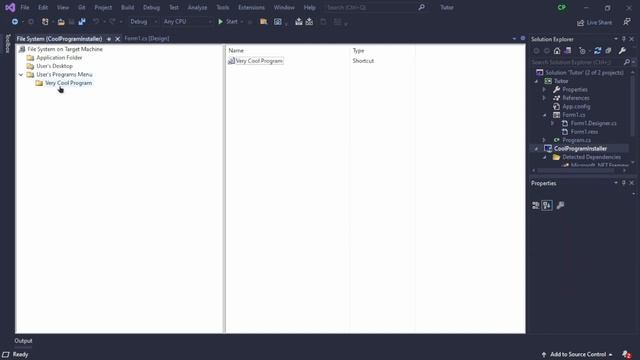Open the Project menu
The height and width of the screenshot is (360, 640).
coord(103,7)
